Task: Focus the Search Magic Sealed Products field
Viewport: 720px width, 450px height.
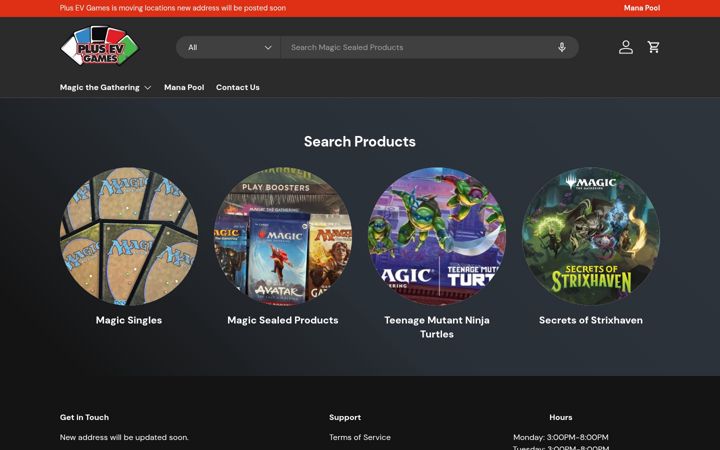Action: (416, 47)
